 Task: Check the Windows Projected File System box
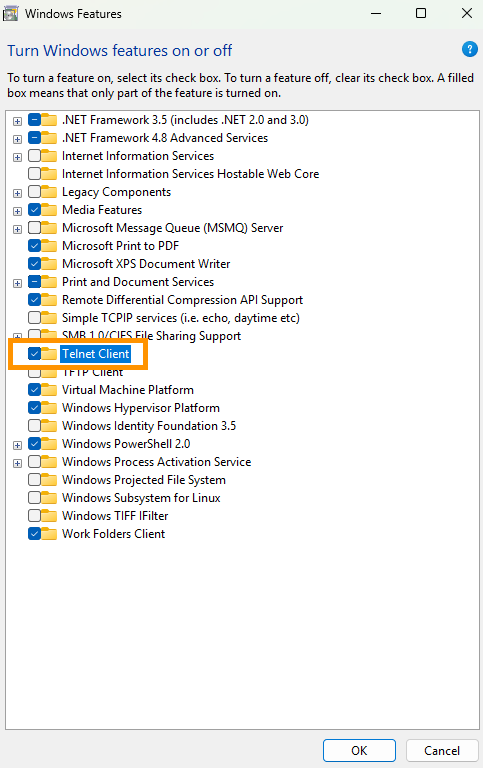[34, 480]
